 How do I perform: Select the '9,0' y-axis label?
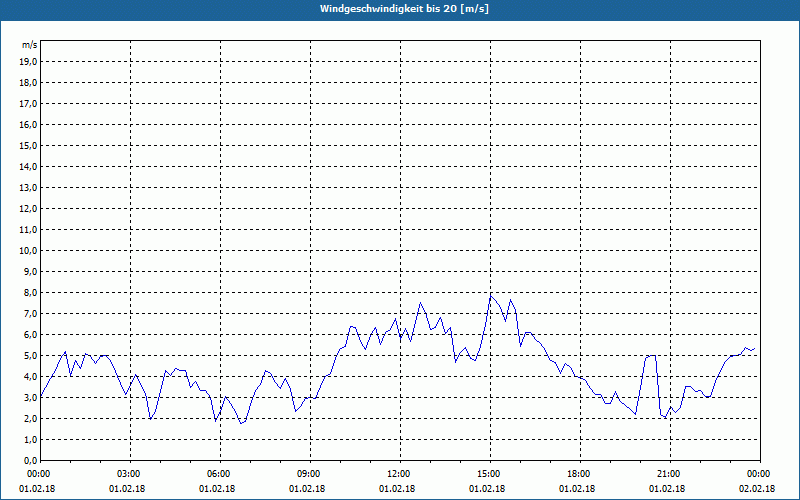[x=31, y=271]
